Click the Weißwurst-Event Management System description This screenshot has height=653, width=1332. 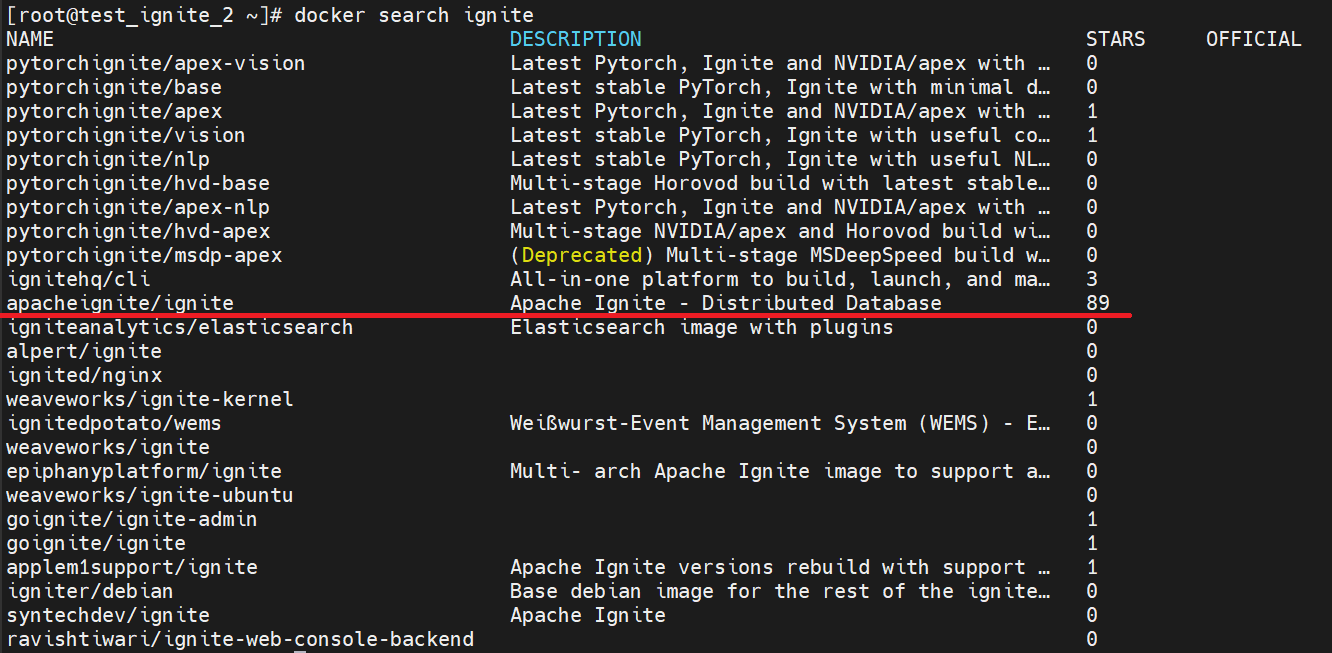click(781, 423)
